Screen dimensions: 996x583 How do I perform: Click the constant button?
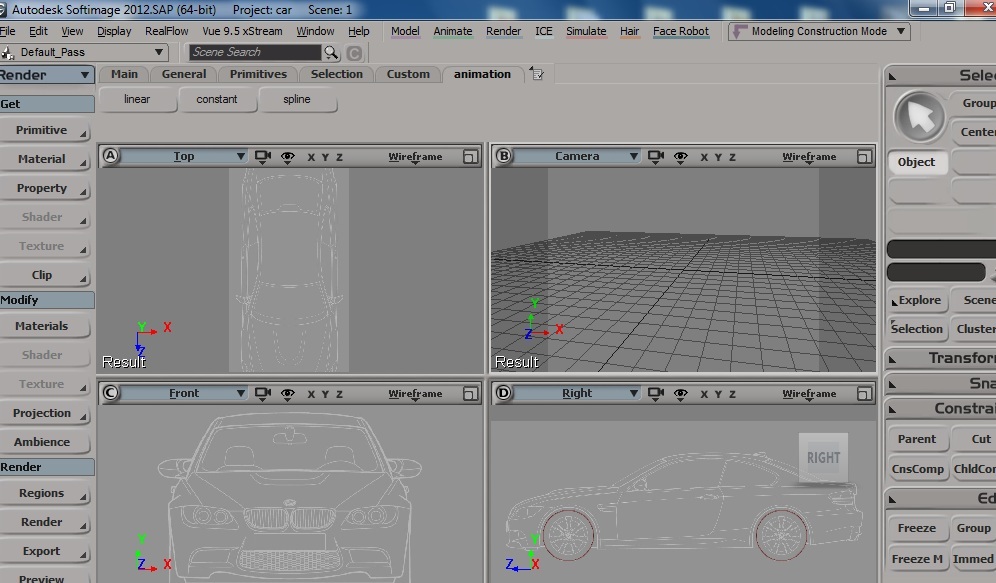pos(217,100)
